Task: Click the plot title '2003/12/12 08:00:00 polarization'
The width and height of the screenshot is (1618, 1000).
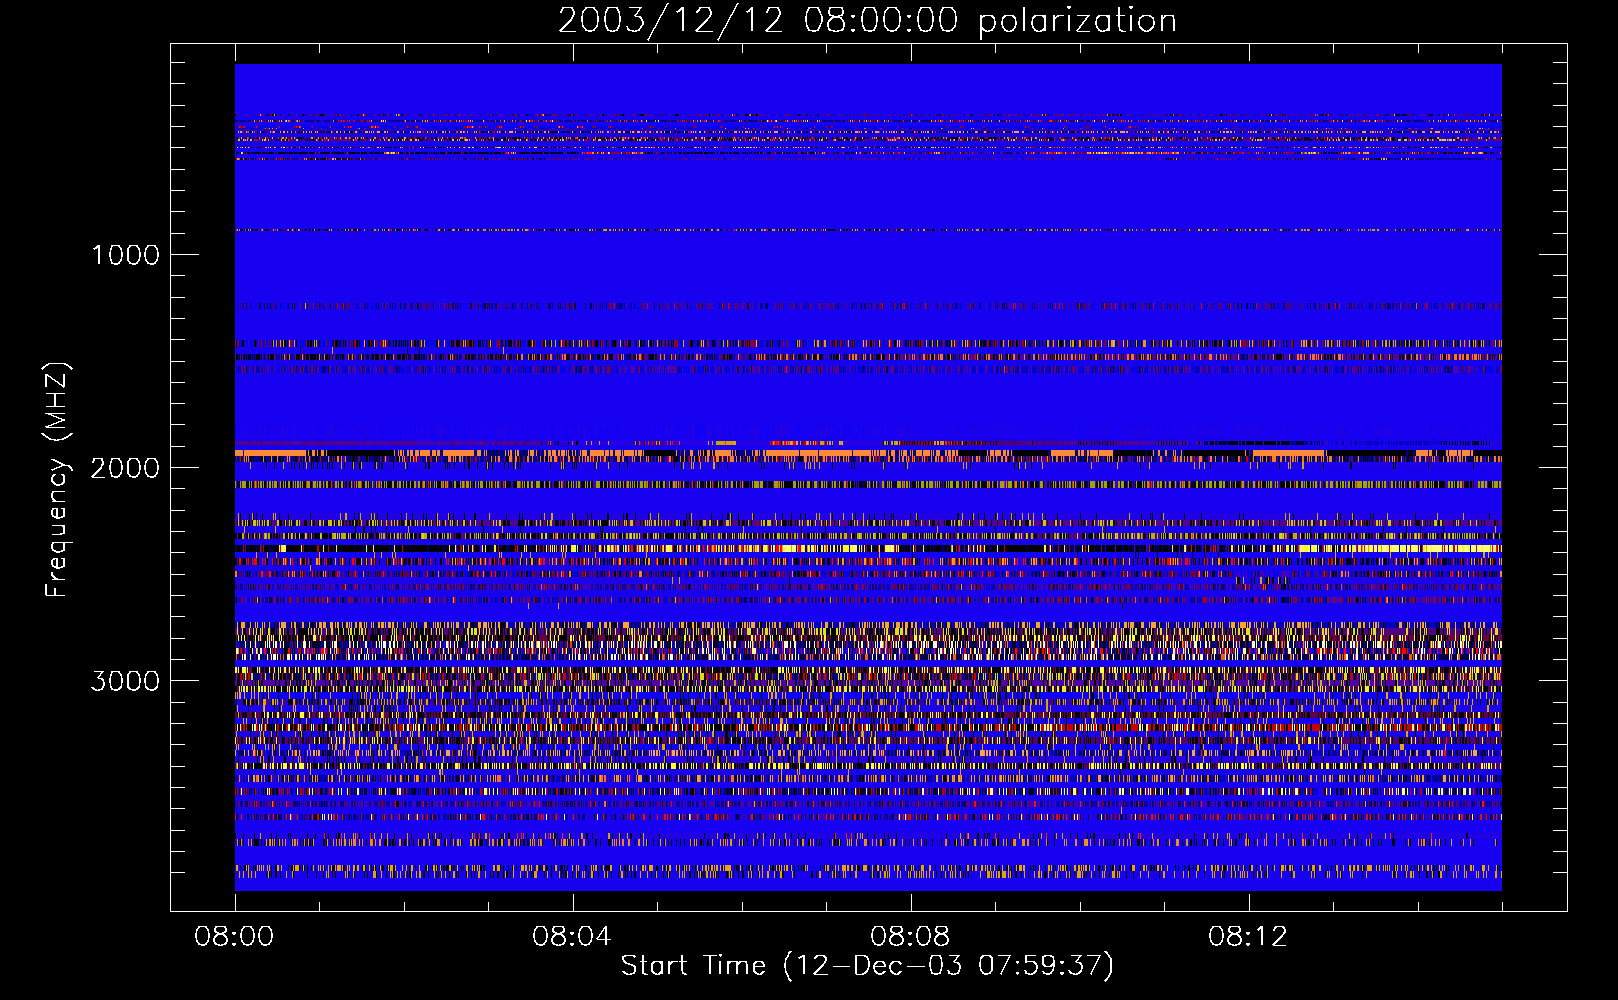Action: tap(867, 21)
